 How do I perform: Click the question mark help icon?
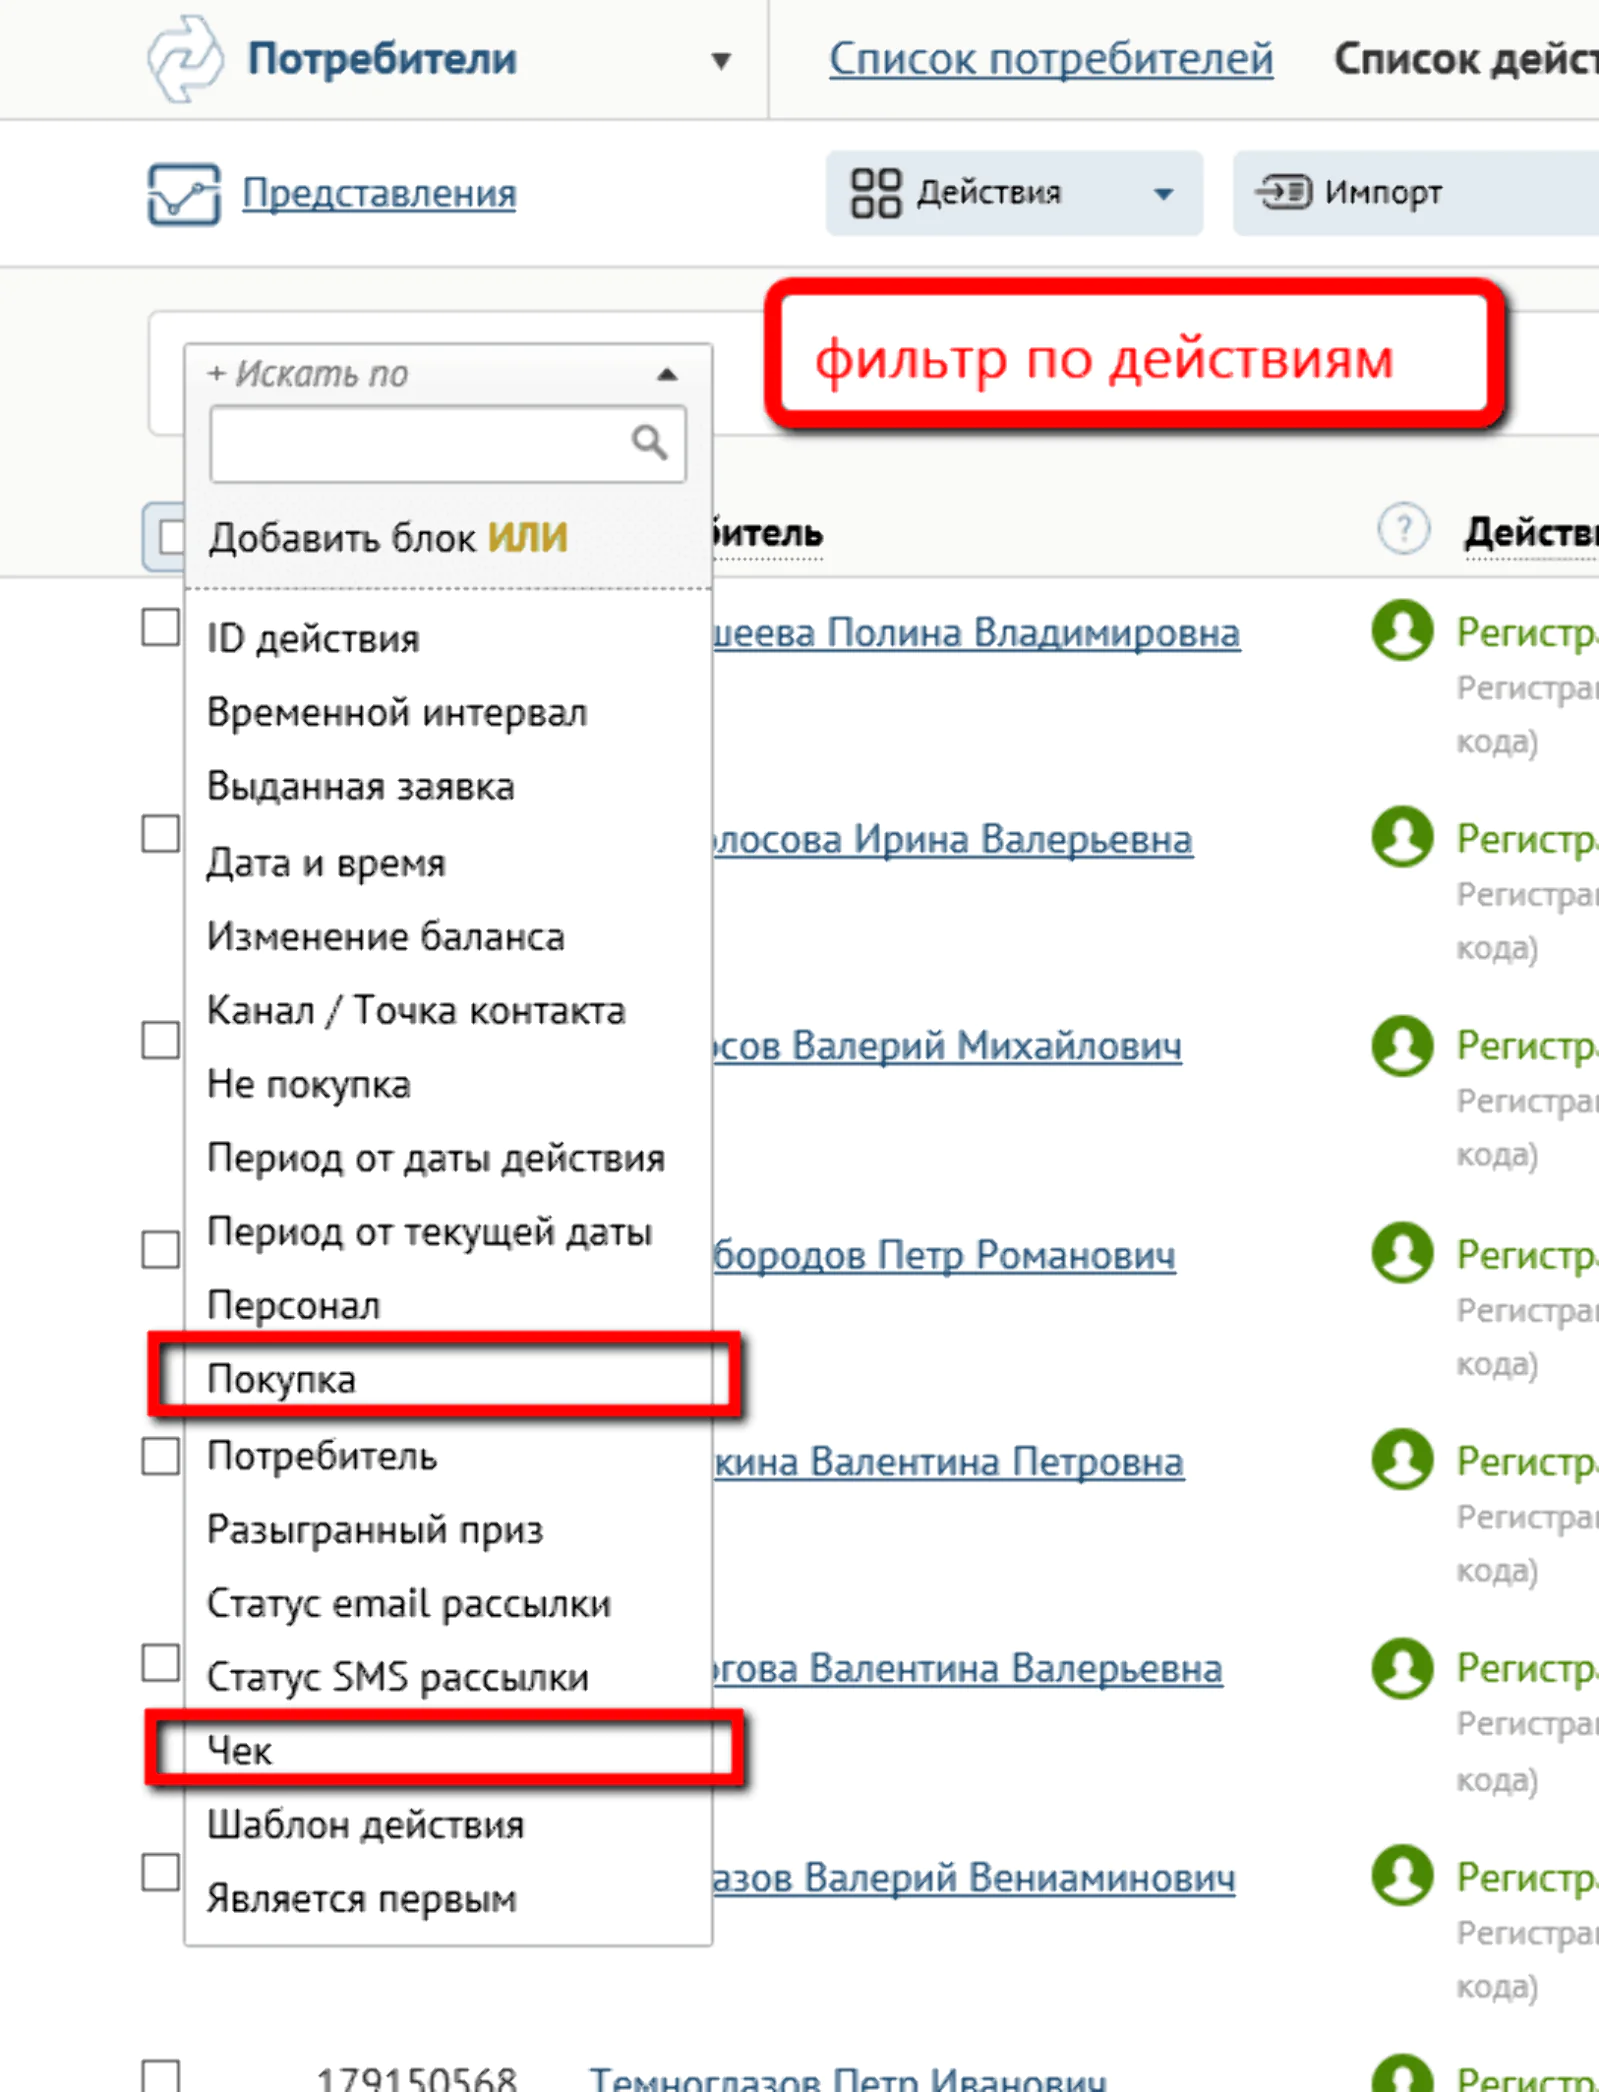click(1403, 527)
